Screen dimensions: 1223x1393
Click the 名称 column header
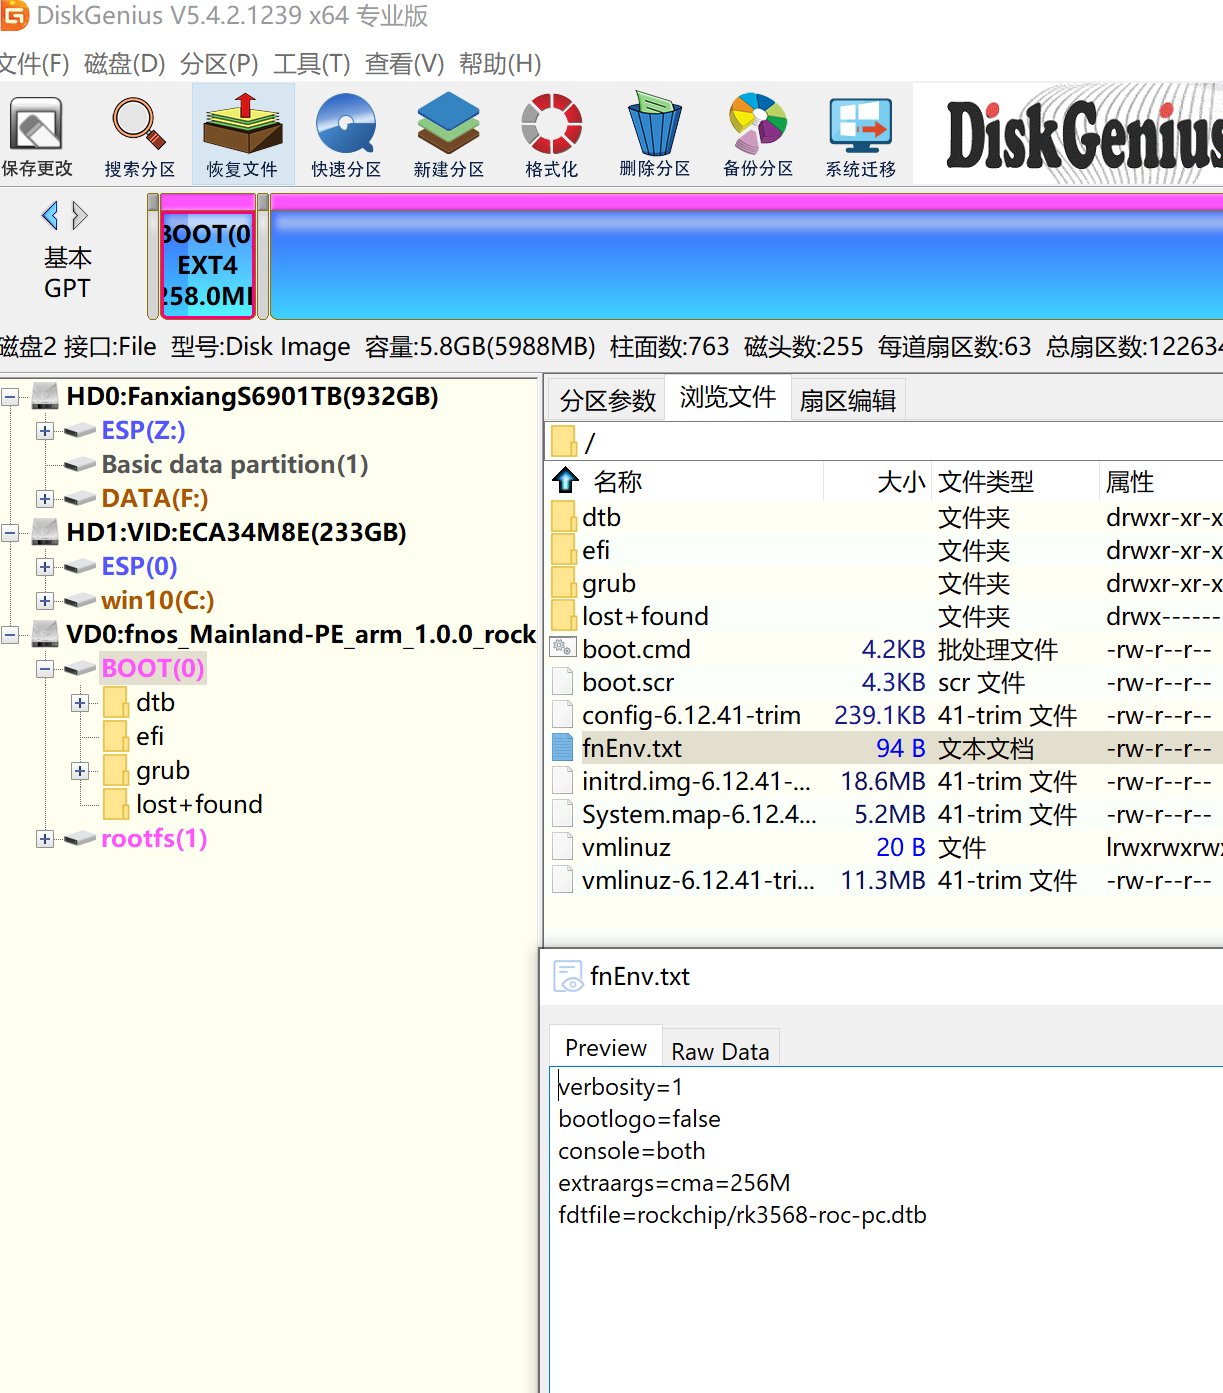(617, 482)
